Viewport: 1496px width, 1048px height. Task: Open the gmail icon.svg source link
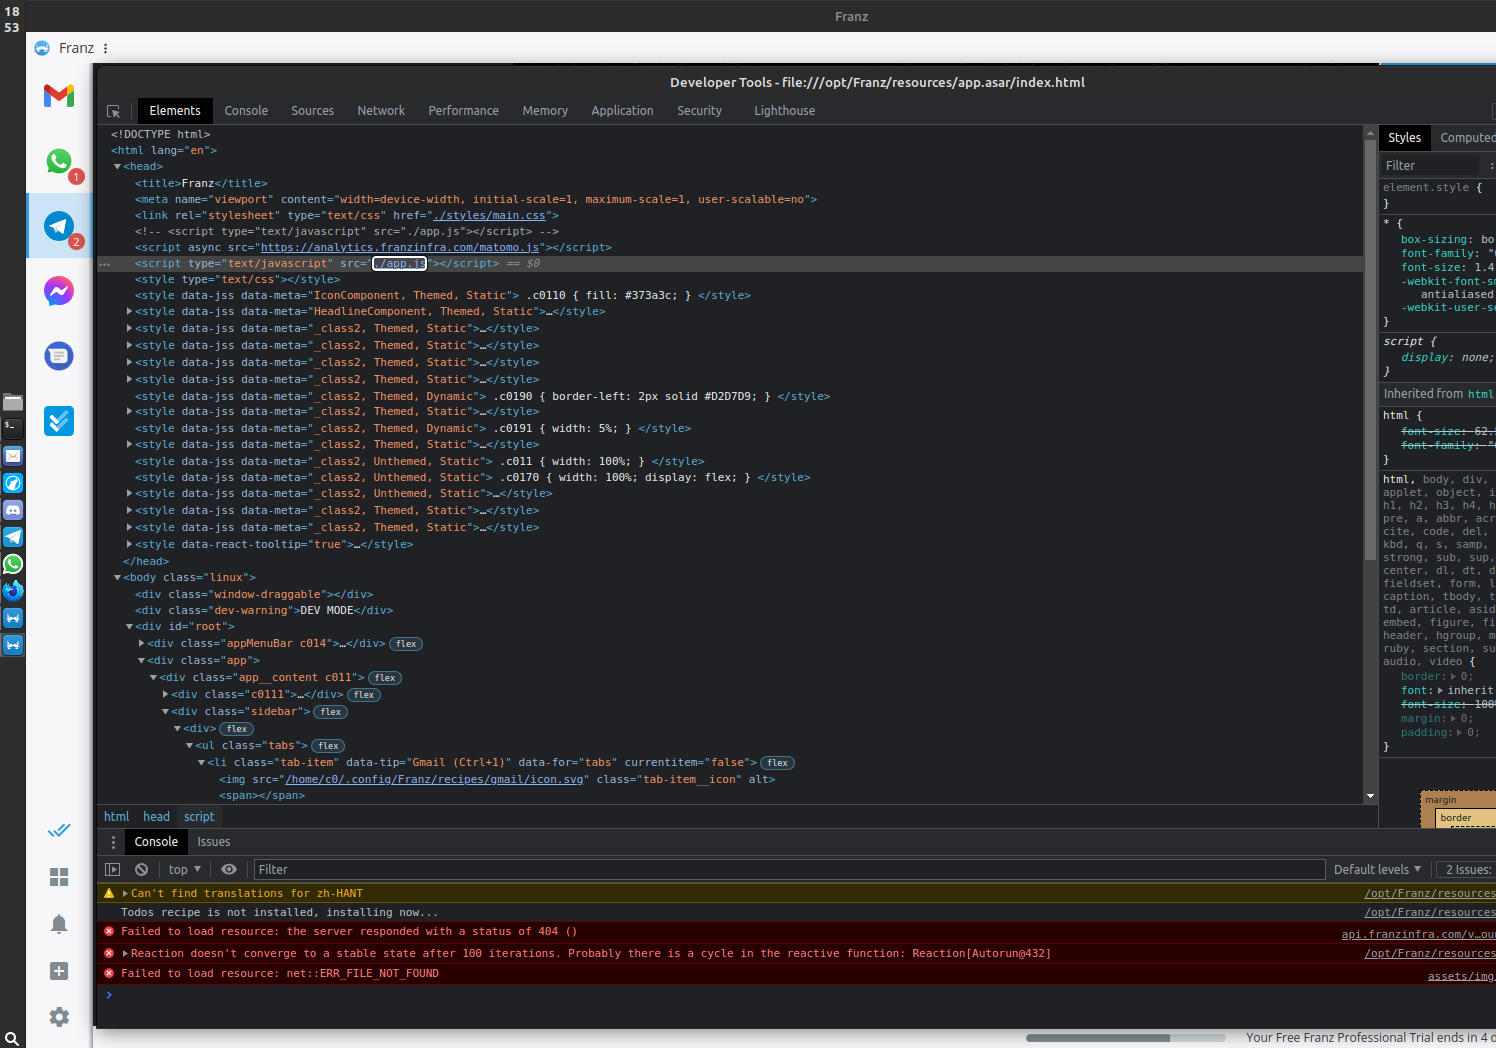pyautogui.click(x=434, y=780)
